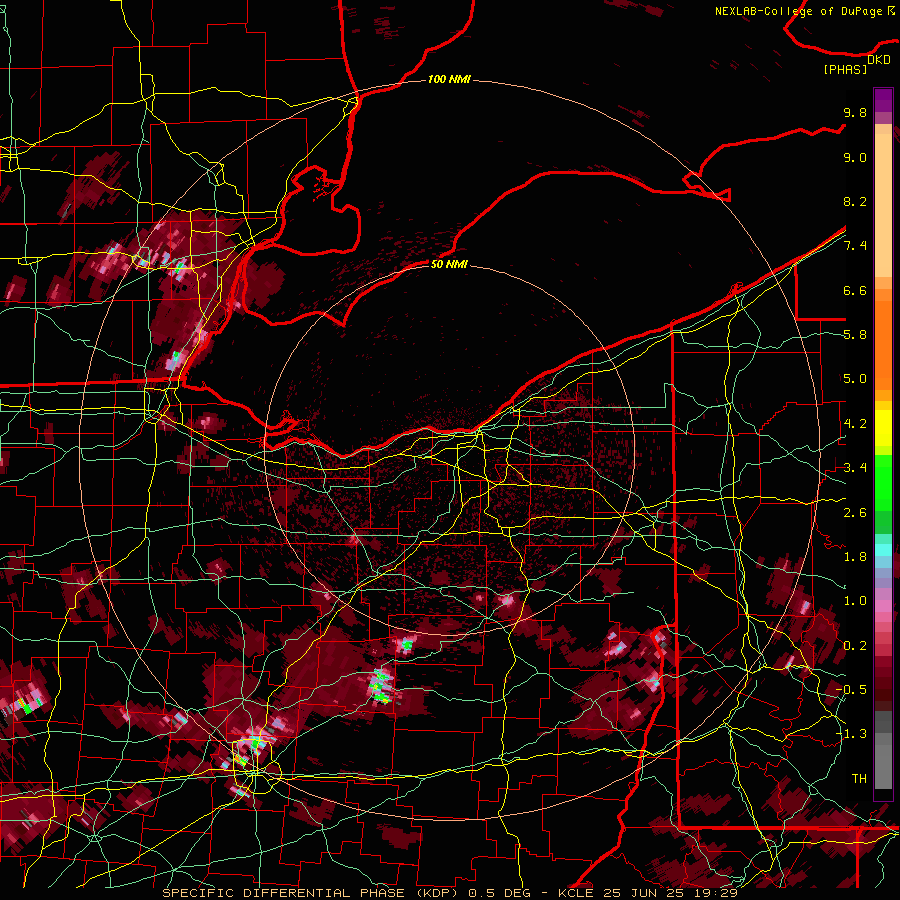Select the 3.4 value on the scale
This screenshot has width=900, height=900.
pos(855,468)
